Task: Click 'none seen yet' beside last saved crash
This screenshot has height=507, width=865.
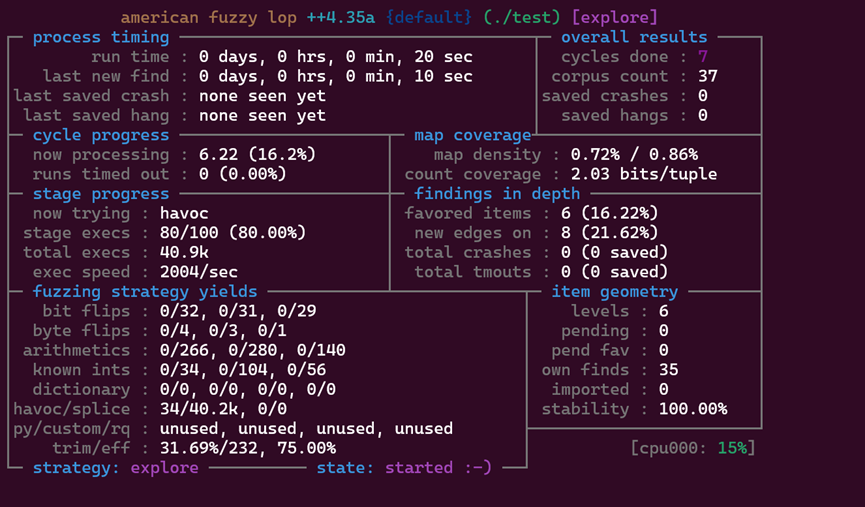Action: (263, 96)
